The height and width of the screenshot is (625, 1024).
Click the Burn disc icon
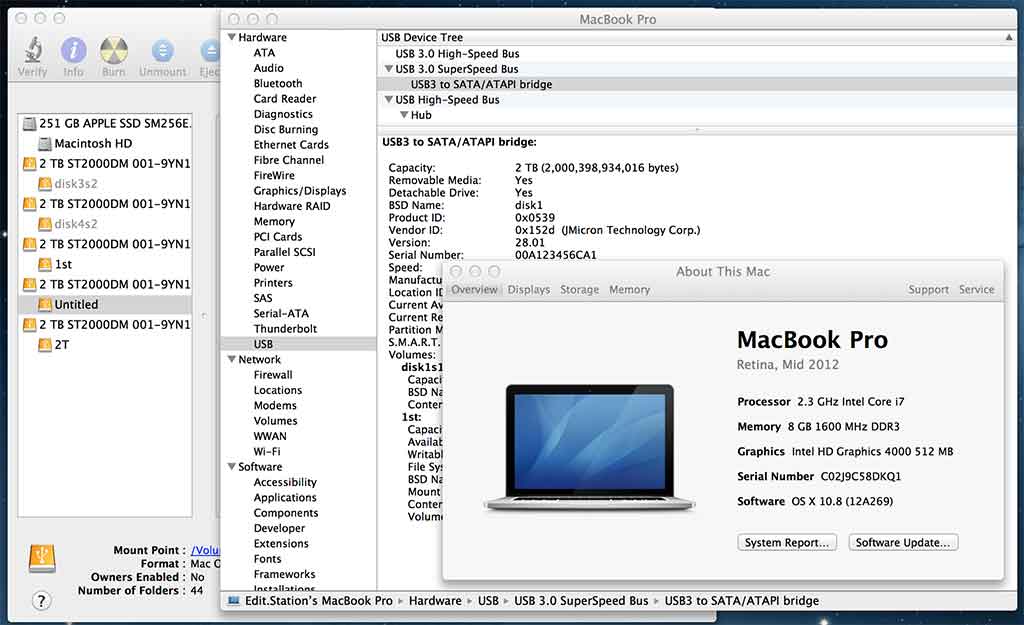[x=113, y=50]
